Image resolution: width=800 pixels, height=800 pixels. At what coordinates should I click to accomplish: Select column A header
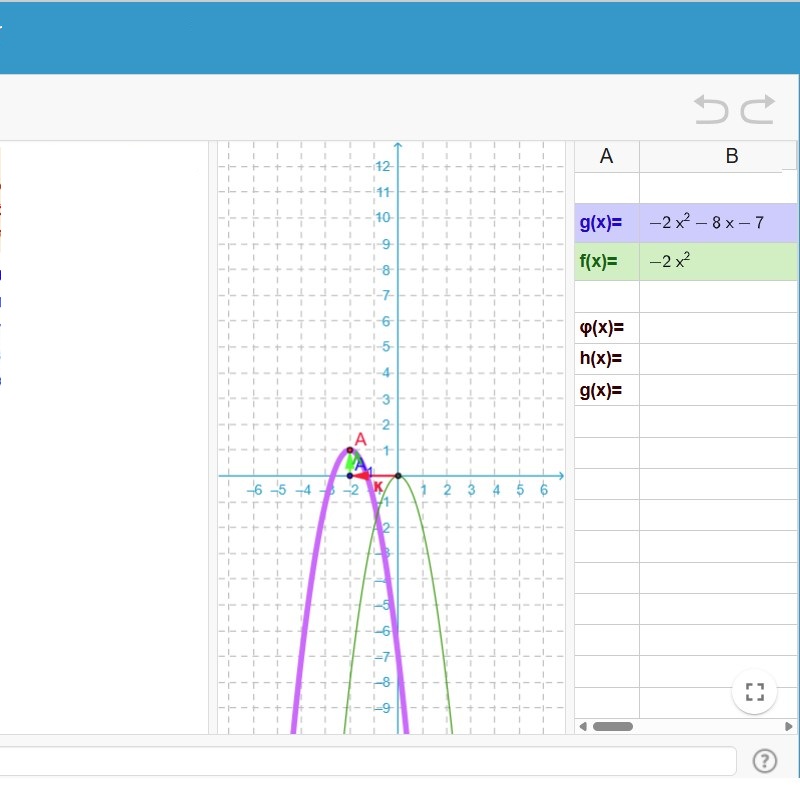607,156
